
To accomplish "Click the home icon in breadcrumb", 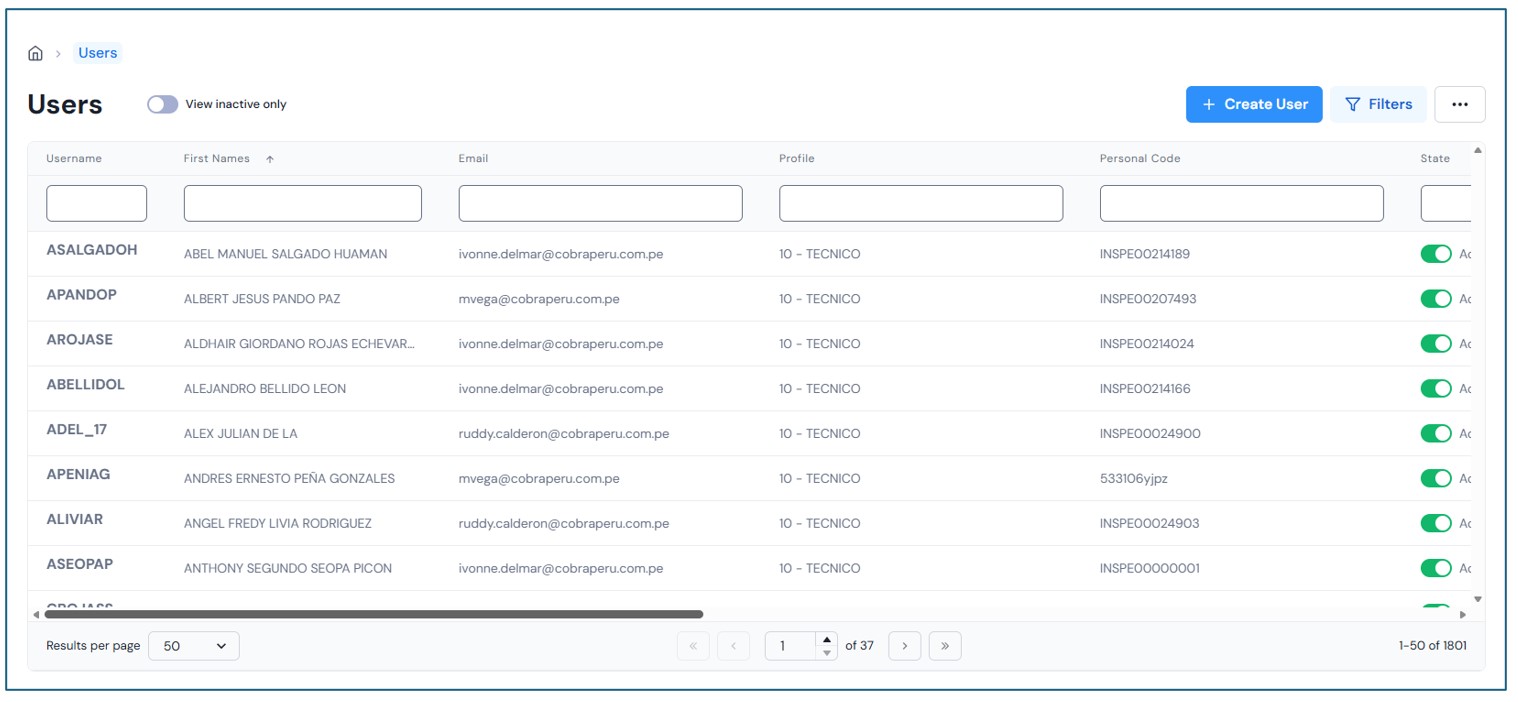I will point(36,54).
